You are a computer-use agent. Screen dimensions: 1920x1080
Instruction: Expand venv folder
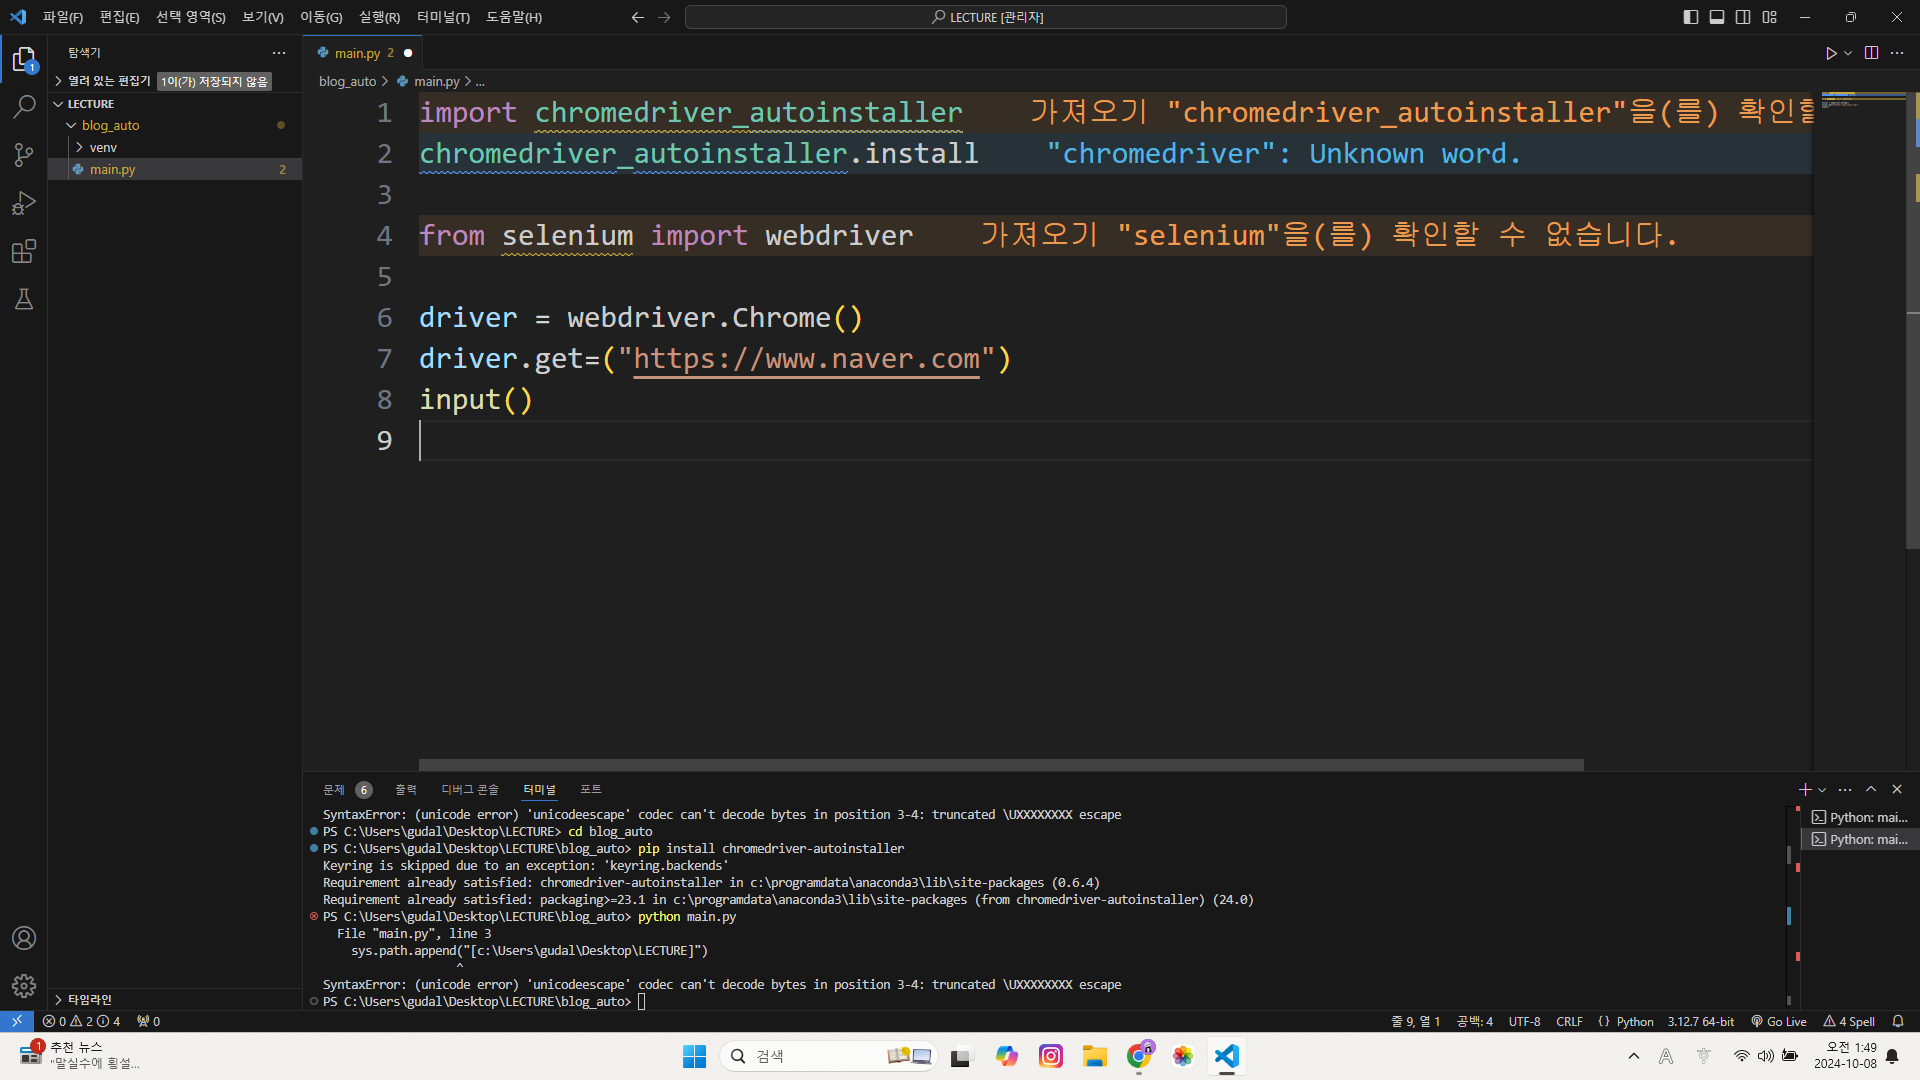175,147
